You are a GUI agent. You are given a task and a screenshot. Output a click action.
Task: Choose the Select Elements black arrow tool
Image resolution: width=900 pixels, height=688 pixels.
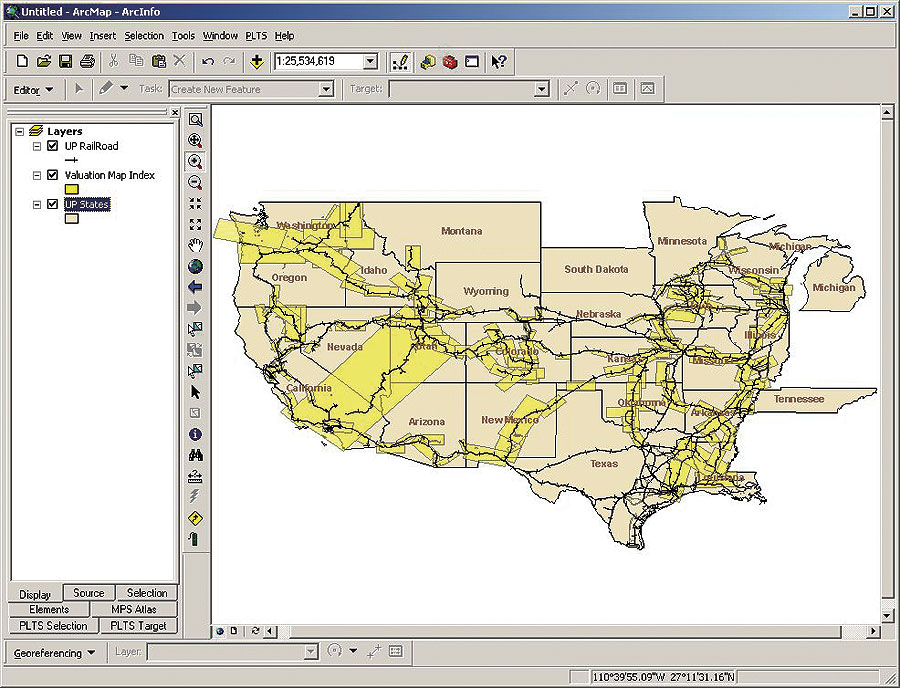click(195, 392)
